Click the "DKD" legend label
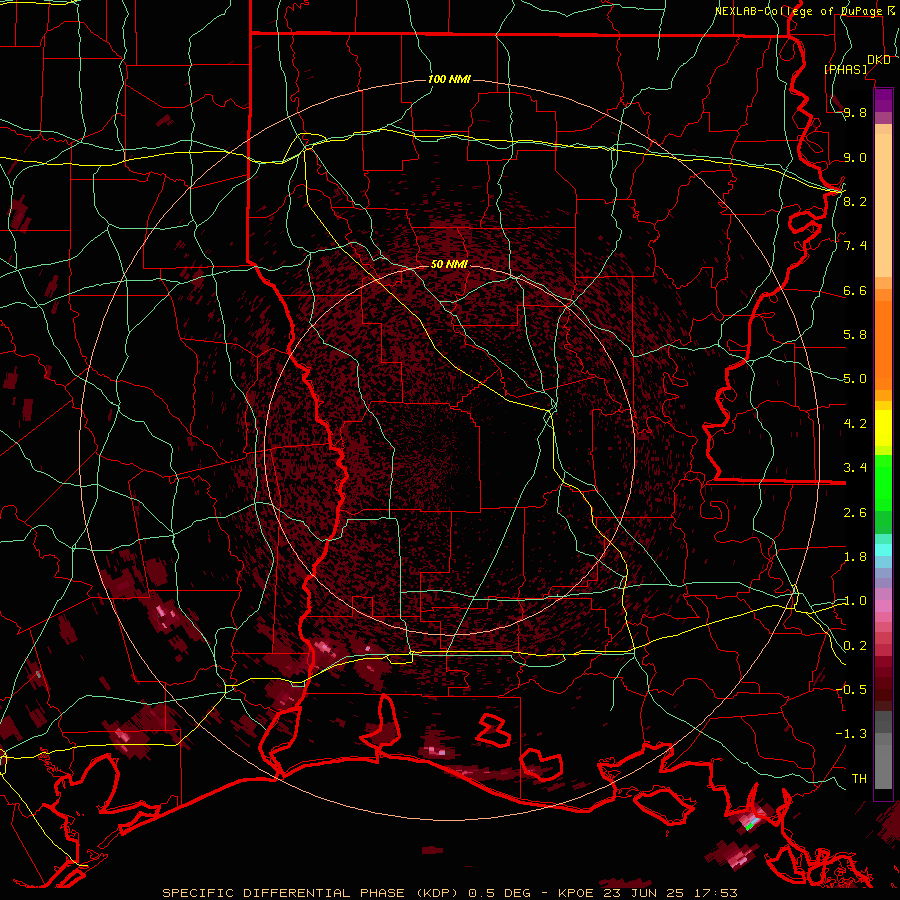 click(x=879, y=60)
